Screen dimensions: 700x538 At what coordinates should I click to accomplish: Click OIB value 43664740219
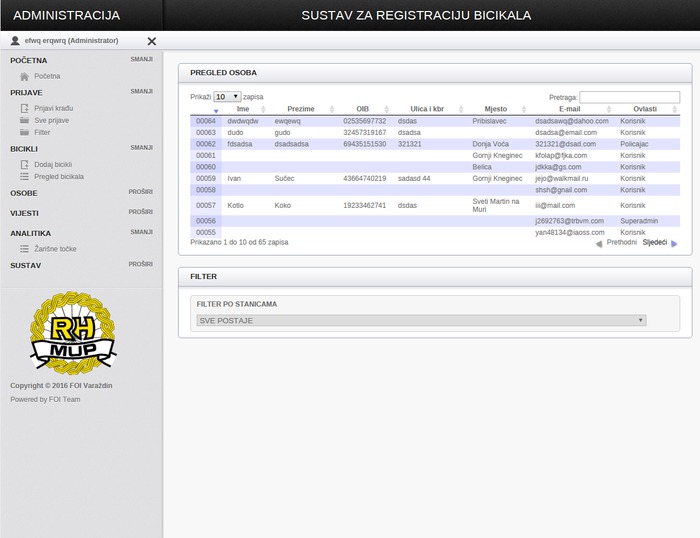point(365,179)
